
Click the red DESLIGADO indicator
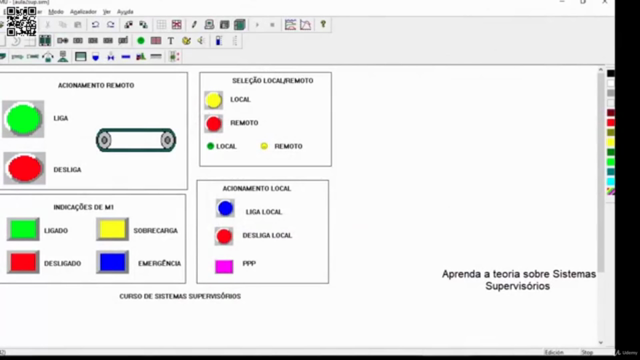23,262
